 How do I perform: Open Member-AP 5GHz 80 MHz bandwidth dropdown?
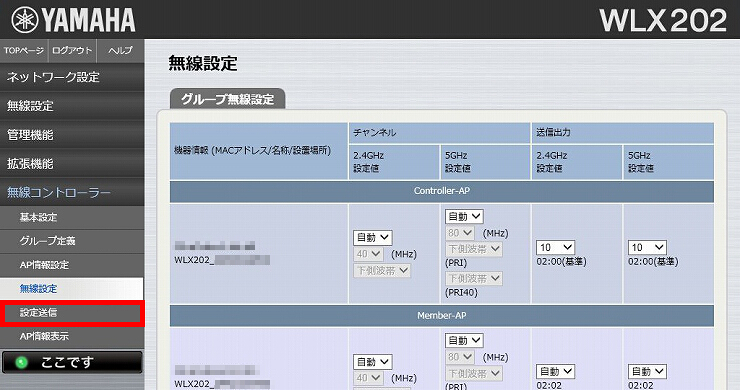[x=460, y=357]
